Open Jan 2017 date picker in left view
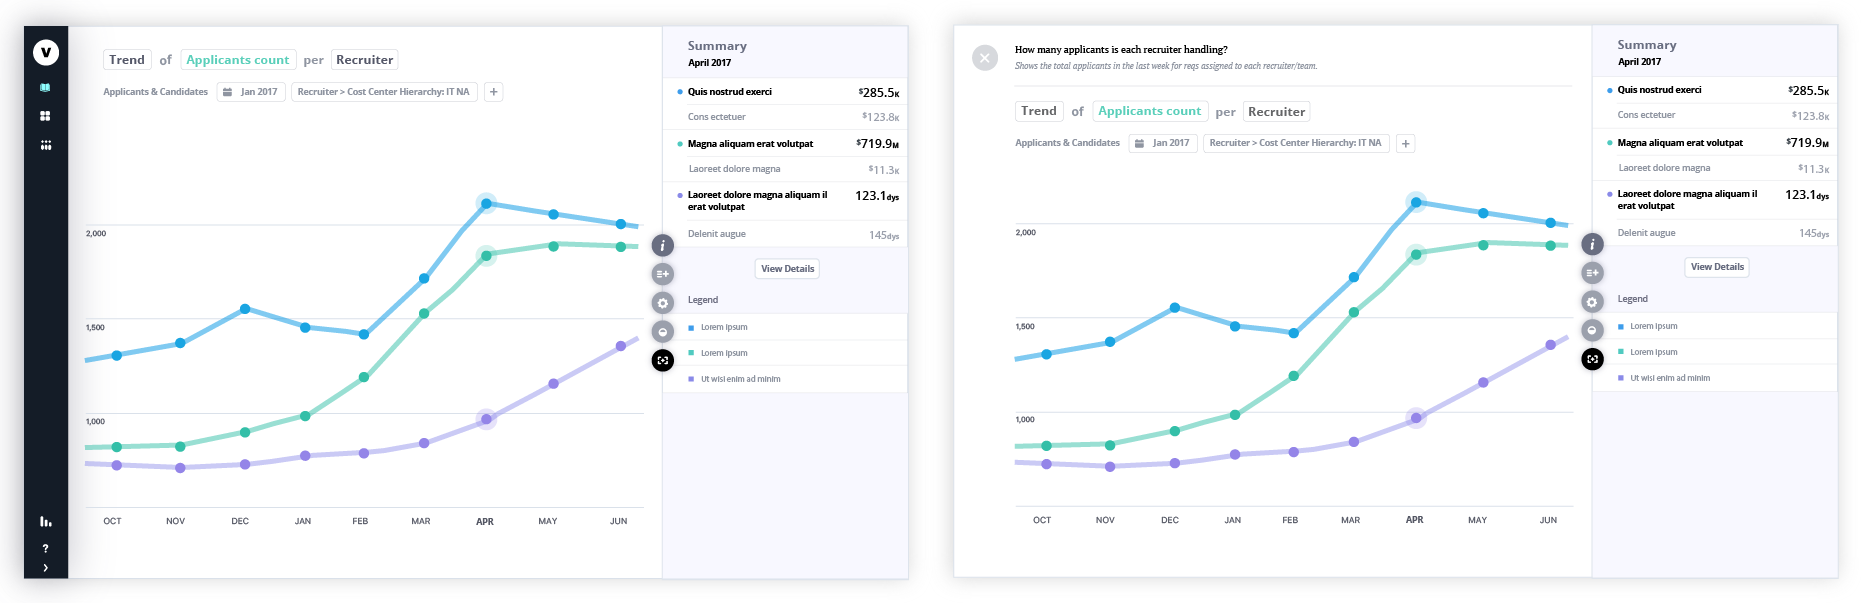This screenshot has height=603, width=1861. pyautogui.click(x=251, y=92)
